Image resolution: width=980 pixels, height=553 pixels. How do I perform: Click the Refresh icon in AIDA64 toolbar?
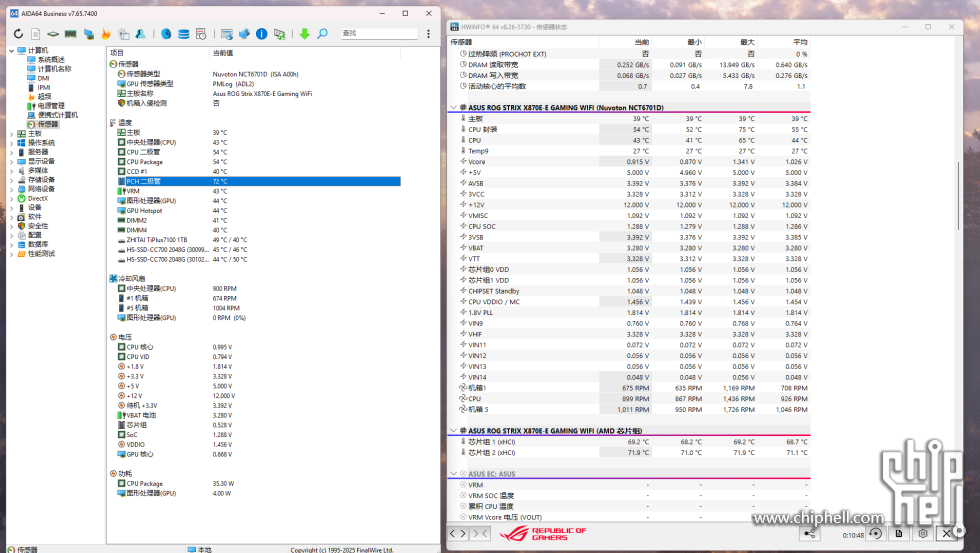[18, 34]
